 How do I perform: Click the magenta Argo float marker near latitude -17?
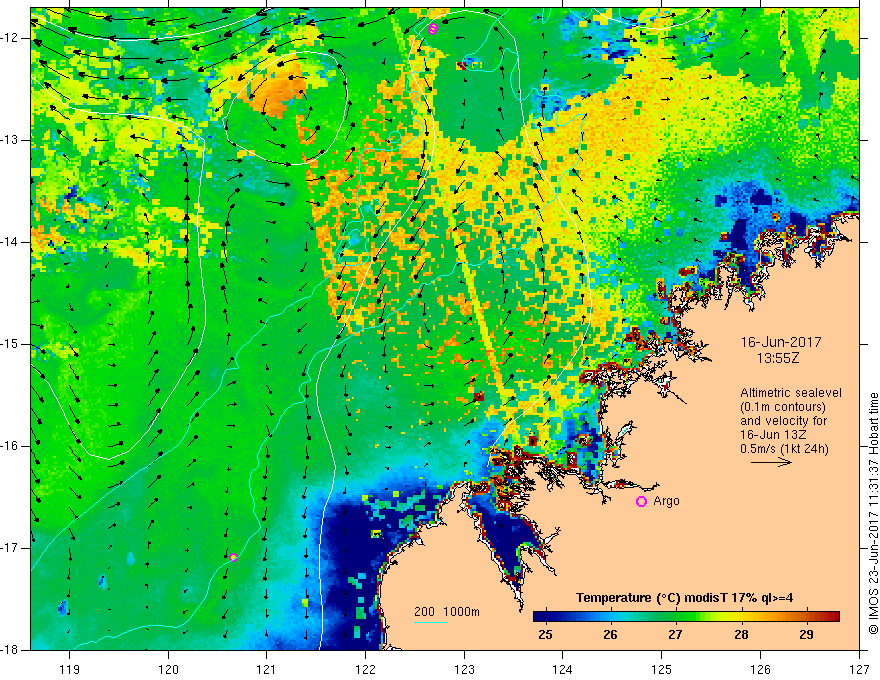click(x=233, y=557)
